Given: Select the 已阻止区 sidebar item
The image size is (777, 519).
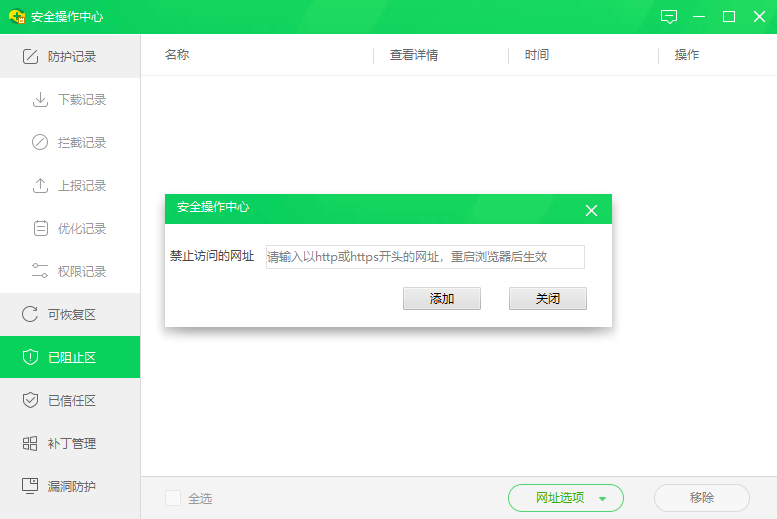Looking at the screenshot, I should tap(70, 358).
